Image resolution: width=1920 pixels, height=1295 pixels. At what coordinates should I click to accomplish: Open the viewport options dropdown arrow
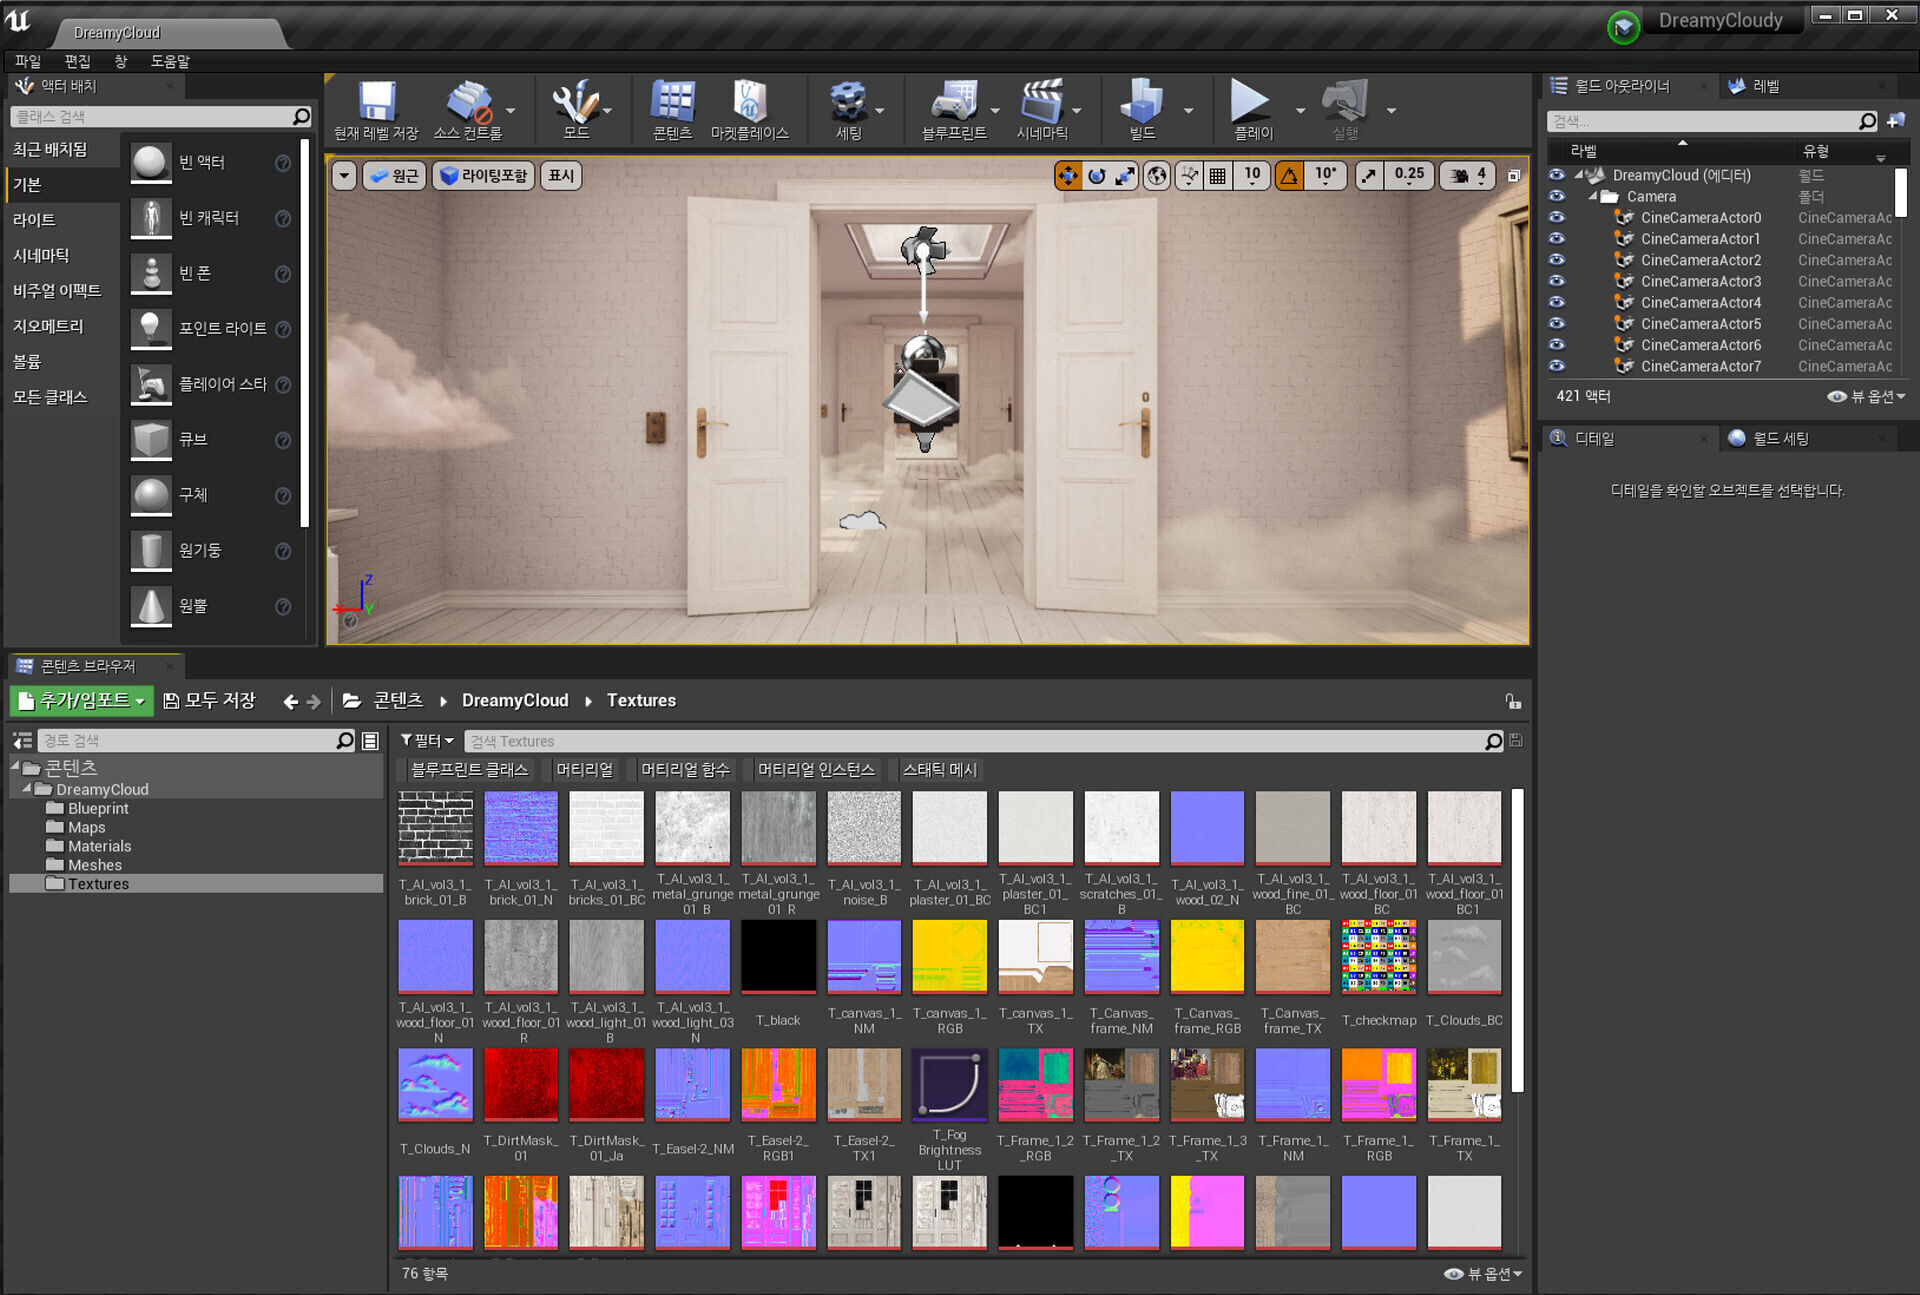click(344, 176)
